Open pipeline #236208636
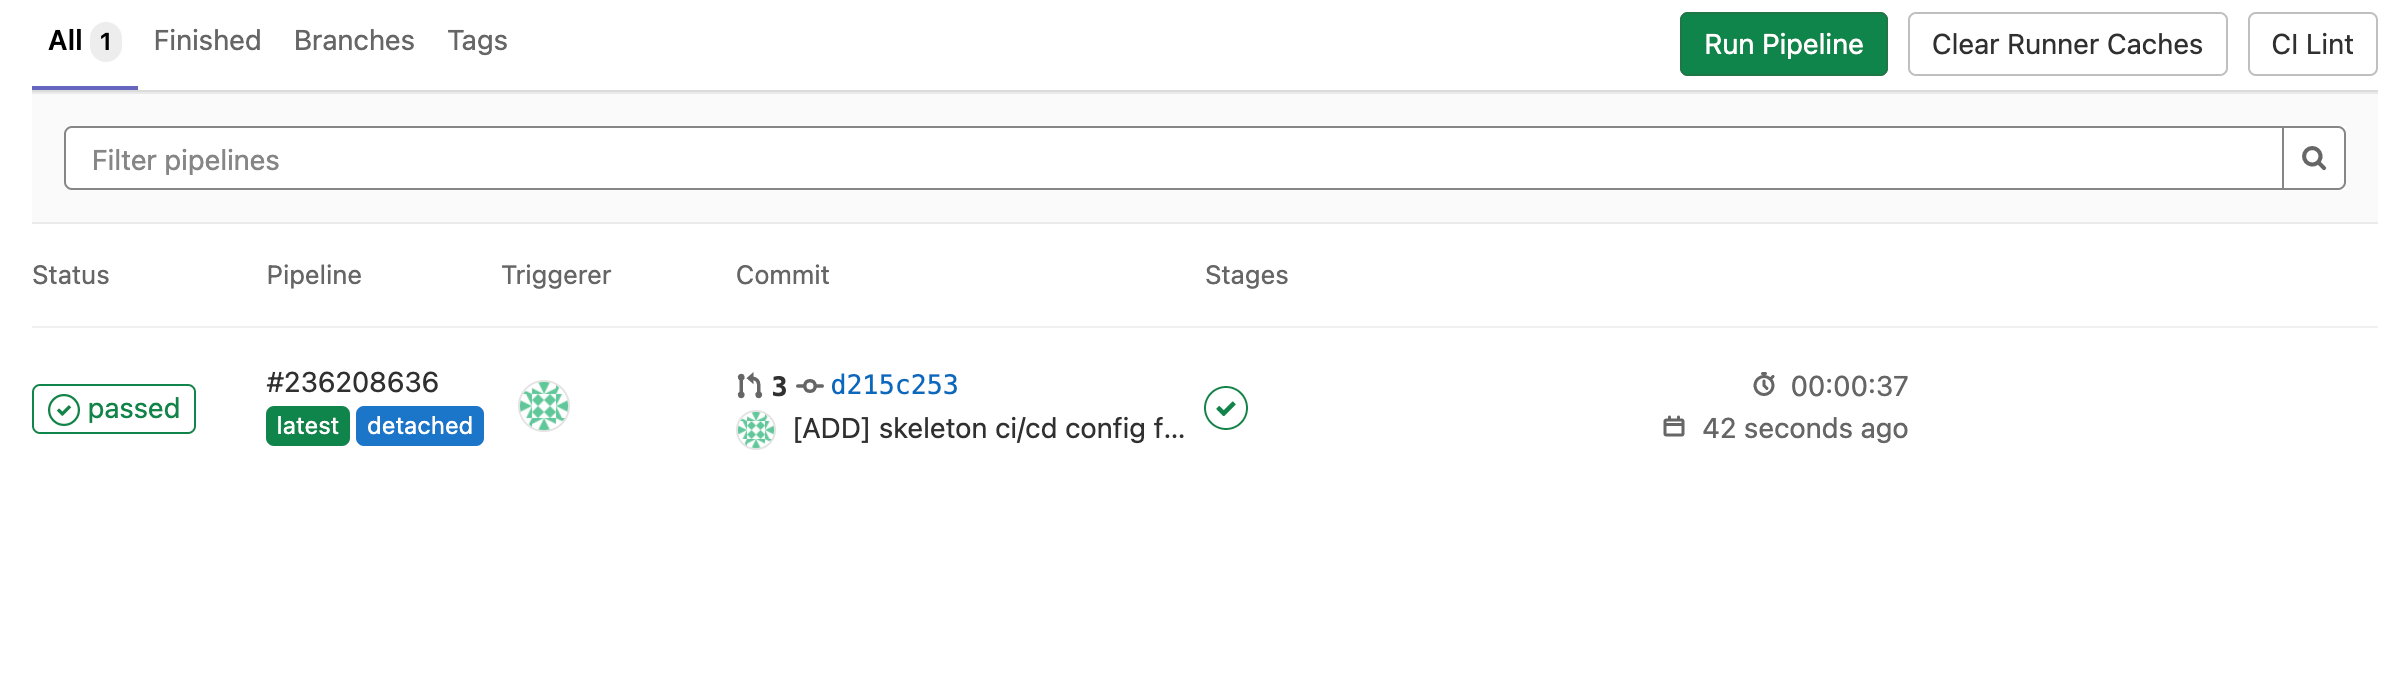This screenshot has width=2400, height=690. pos(352,381)
